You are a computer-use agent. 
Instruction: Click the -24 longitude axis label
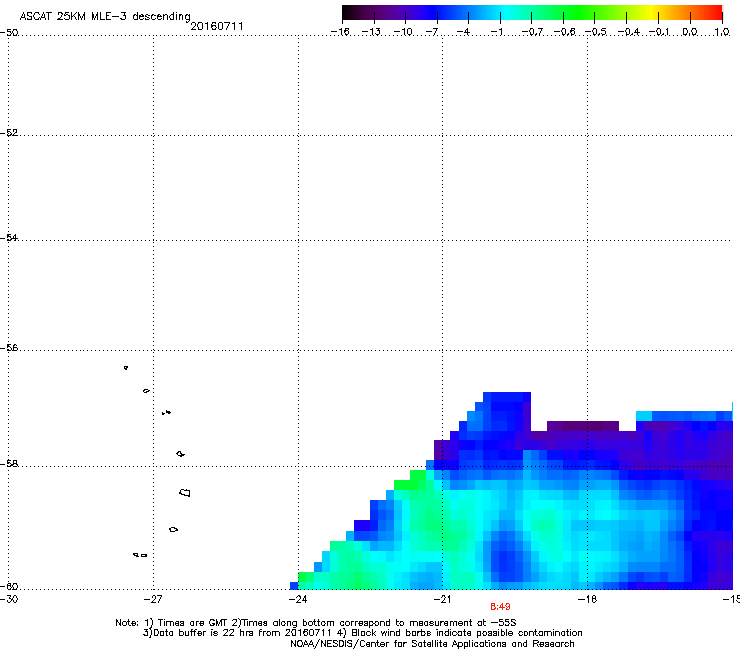(x=297, y=599)
